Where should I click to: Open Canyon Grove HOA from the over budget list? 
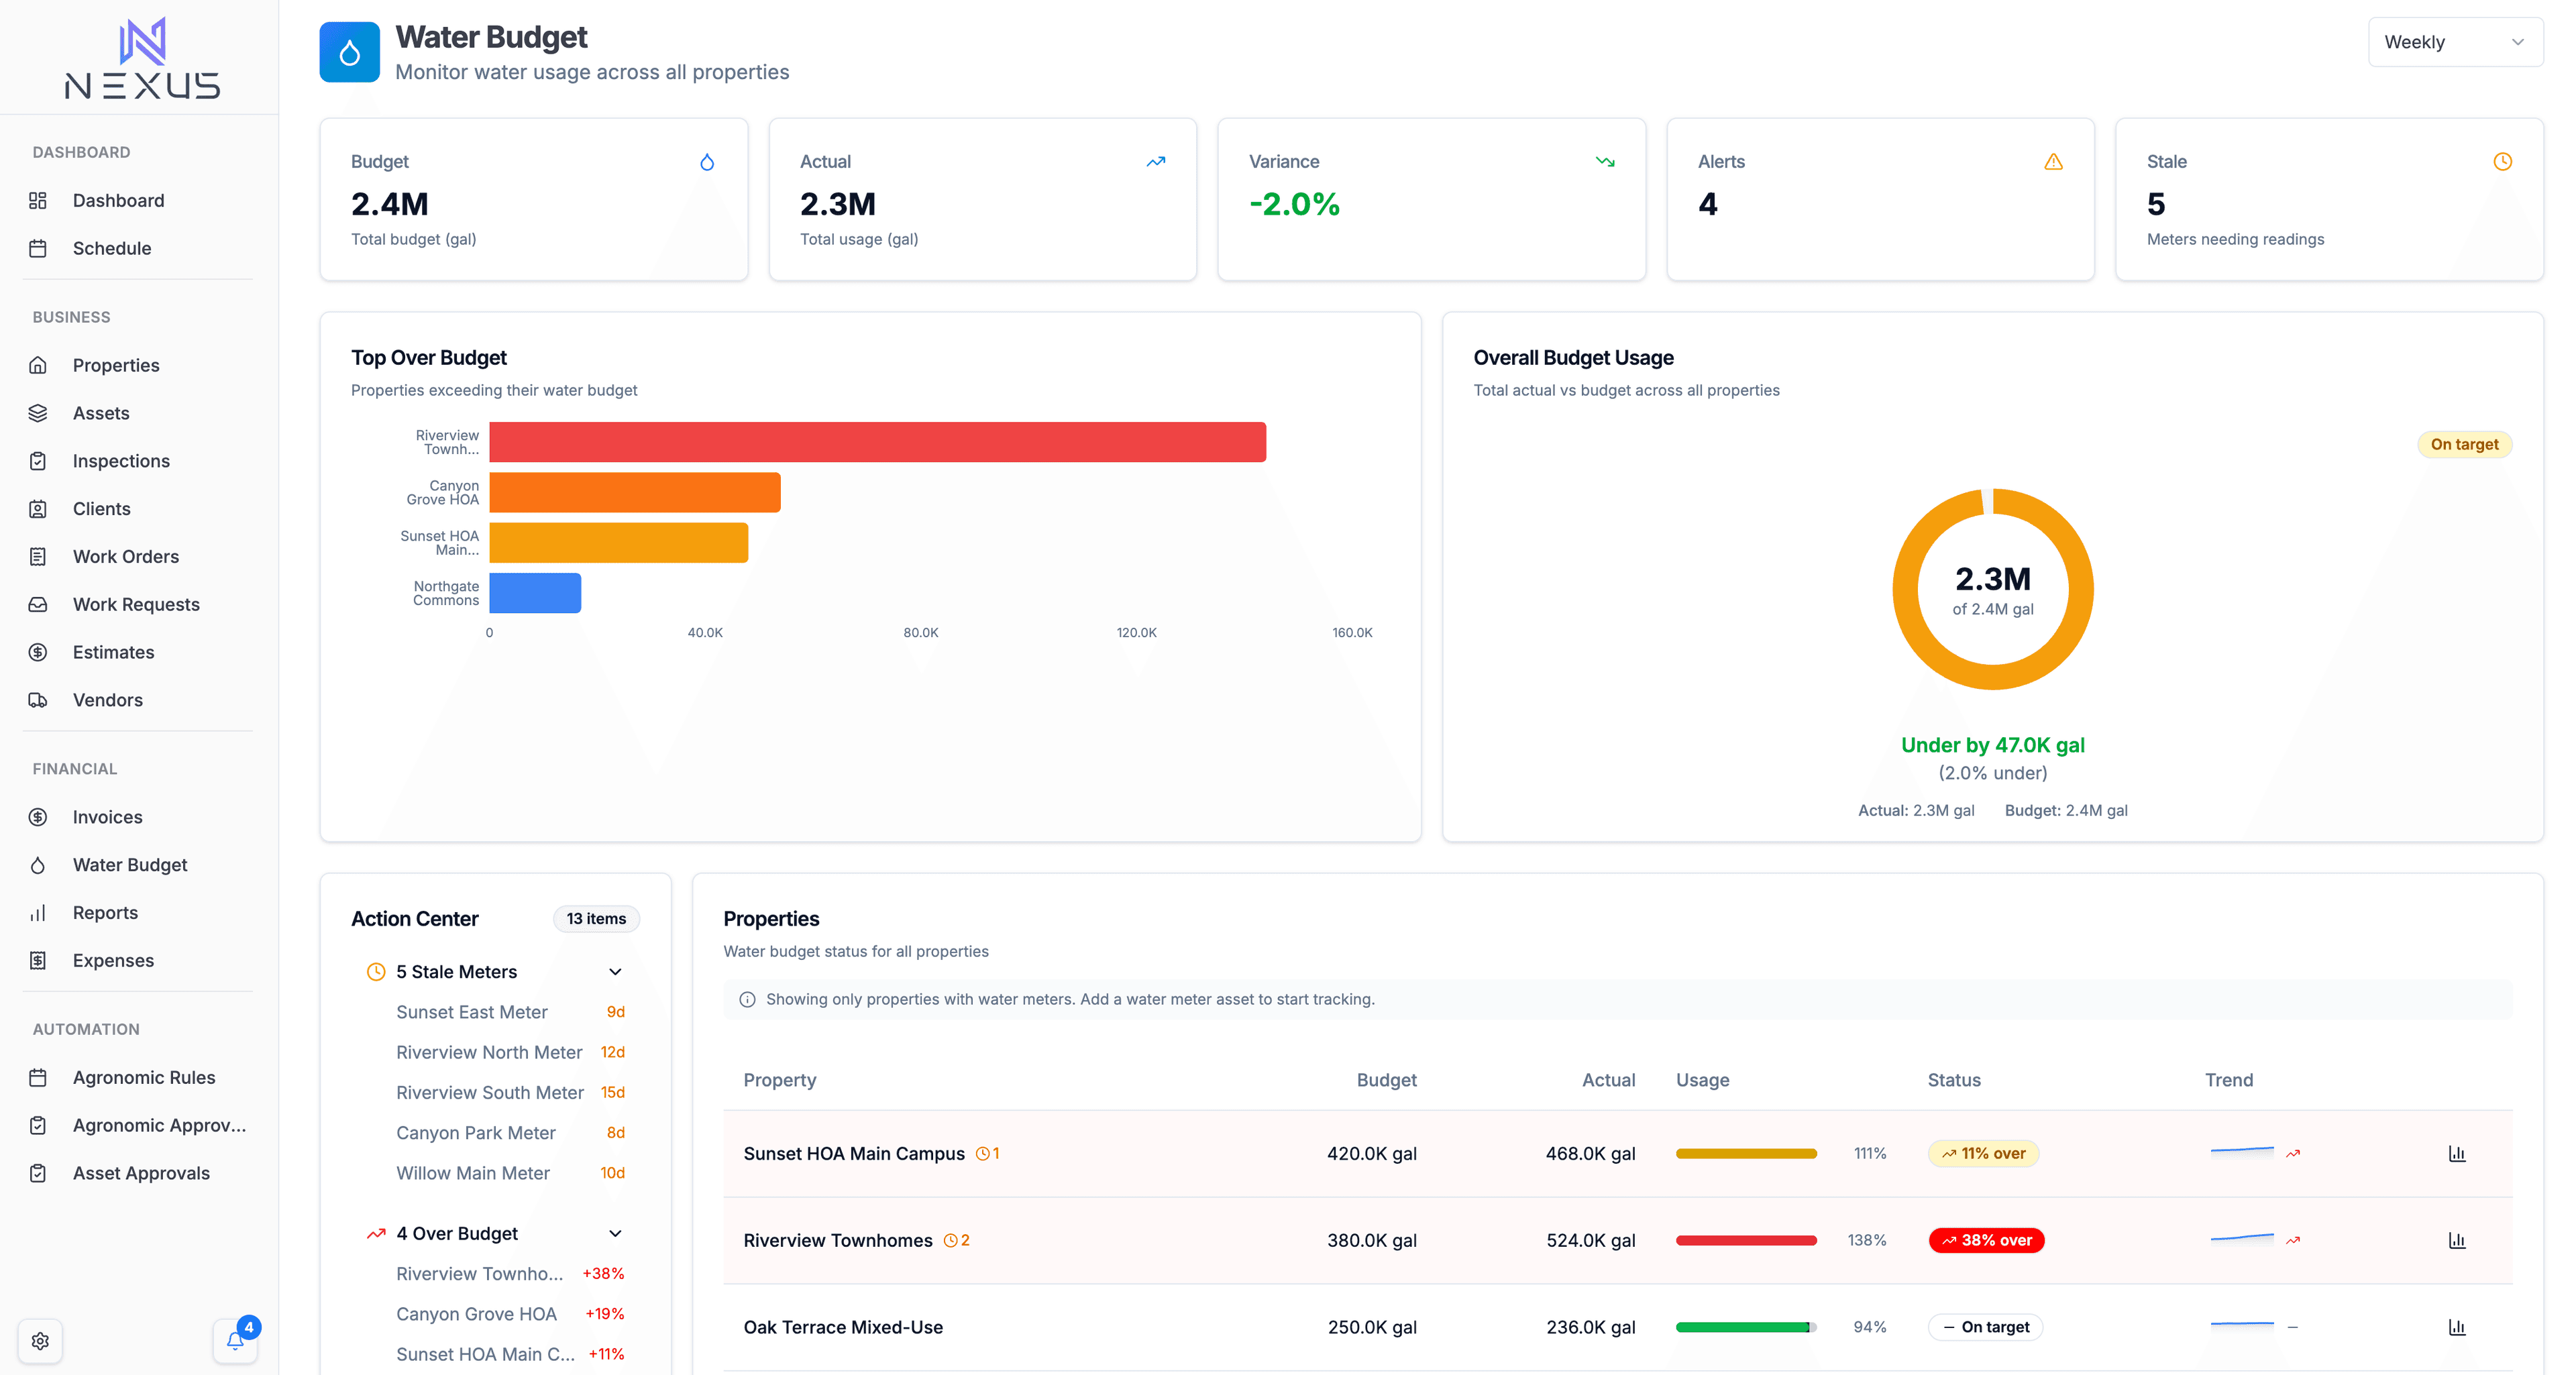click(x=477, y=1314)
